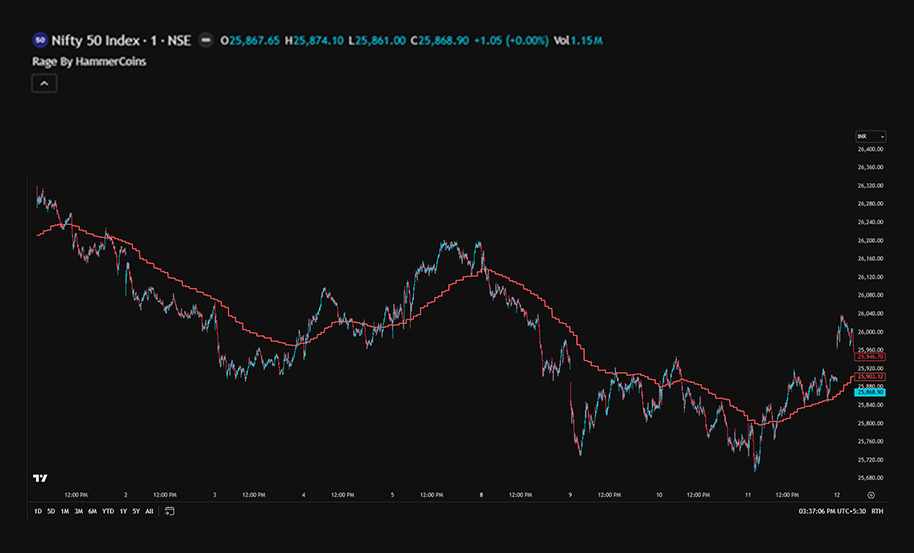Viewport: 914px width, 553px height.
Task: Click the Nifty 50 symbol logo badge
Action: [40, 40]
